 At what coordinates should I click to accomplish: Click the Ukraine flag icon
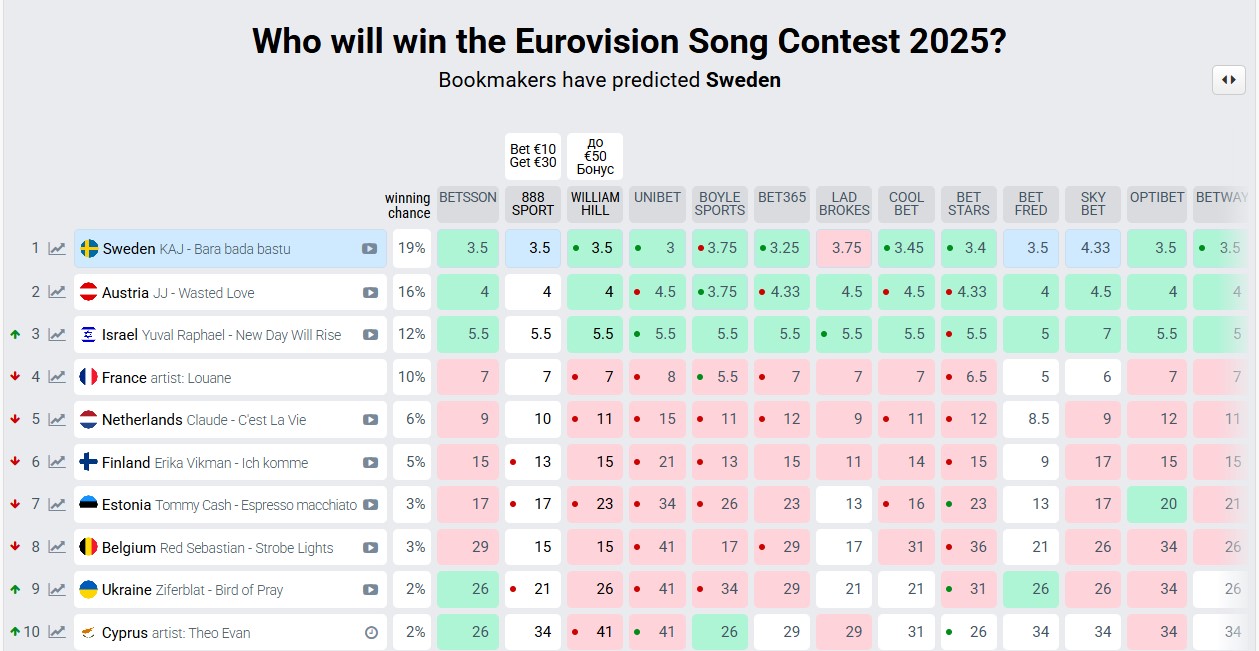coord(88,590)
